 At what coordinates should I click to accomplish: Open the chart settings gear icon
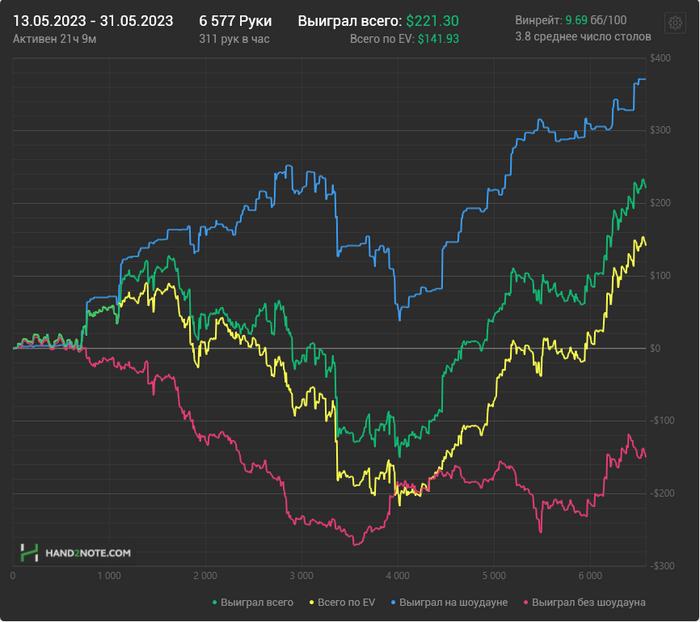point(675,22)
